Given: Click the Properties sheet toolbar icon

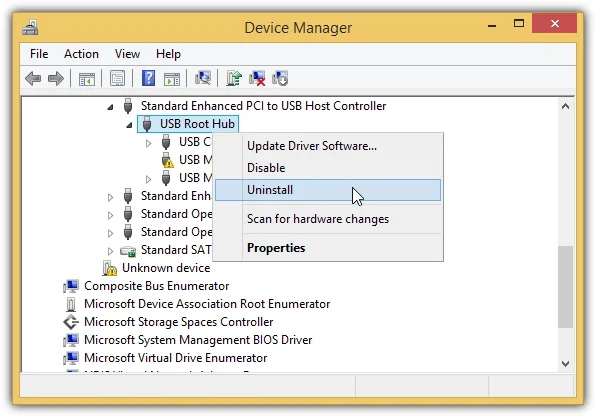Looking at the screenshot, I should 117,78.
